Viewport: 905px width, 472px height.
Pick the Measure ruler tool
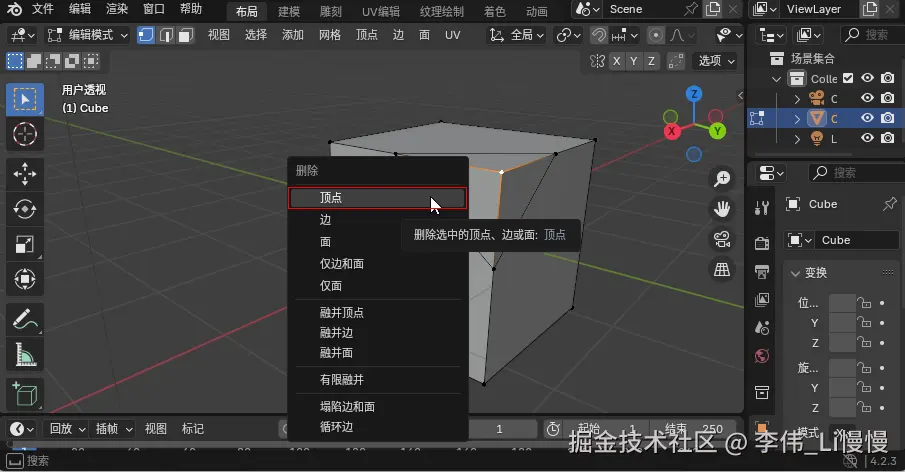[24, 354]
